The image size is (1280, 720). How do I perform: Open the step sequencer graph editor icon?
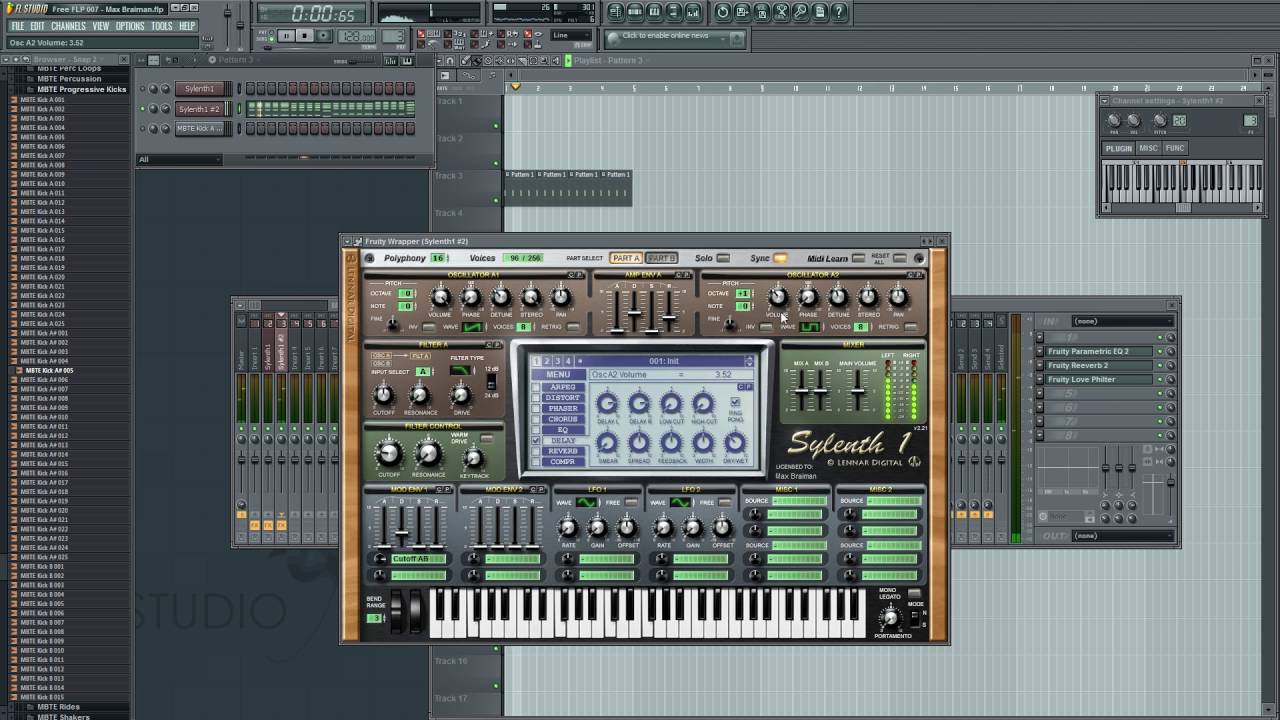tap(391, 60)
